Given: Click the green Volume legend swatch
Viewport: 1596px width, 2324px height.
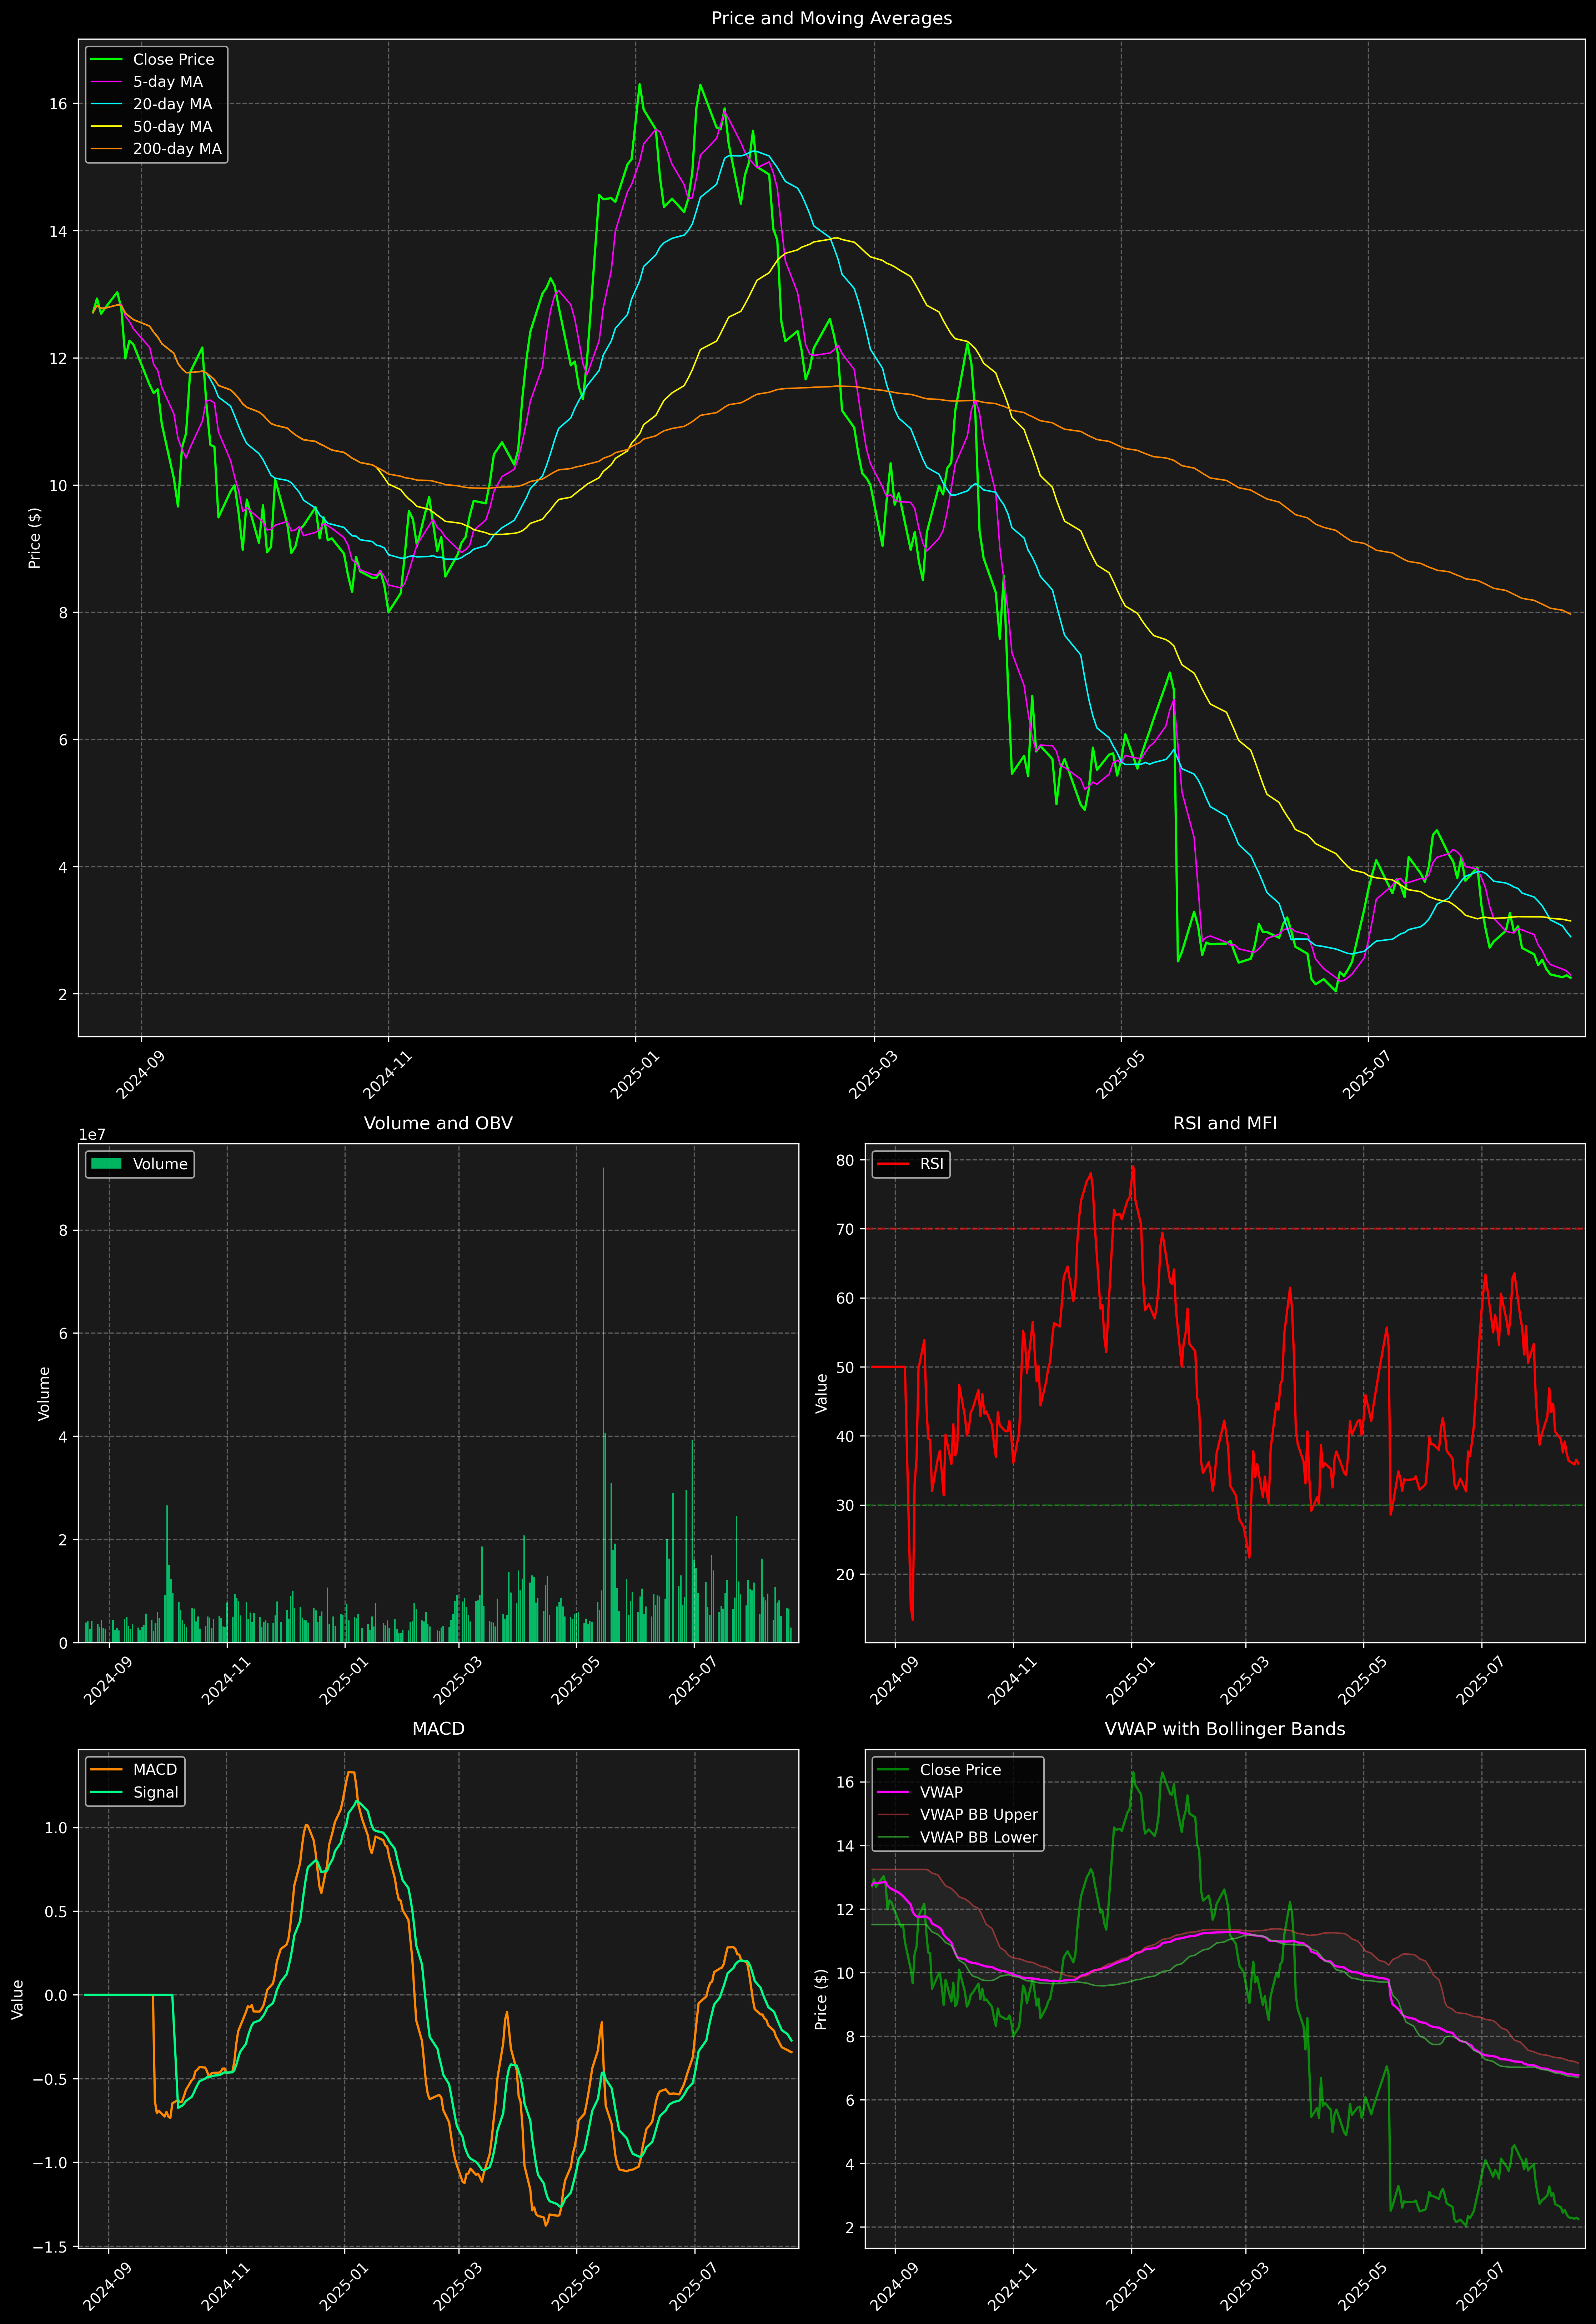Looking at the screenshot, I should [106, 1164].
